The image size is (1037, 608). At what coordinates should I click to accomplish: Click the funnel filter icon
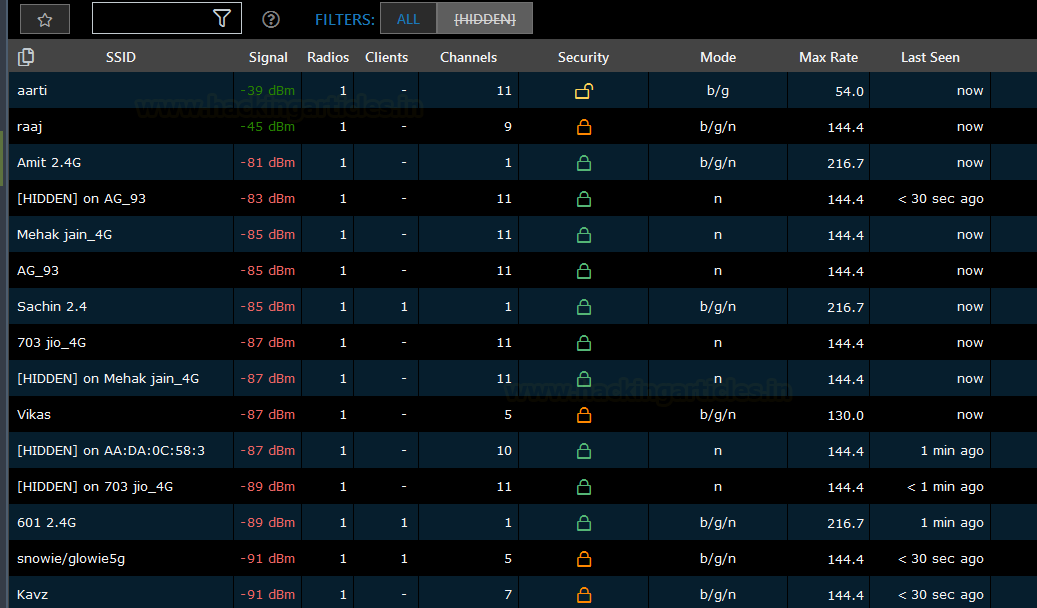(222, 19)
